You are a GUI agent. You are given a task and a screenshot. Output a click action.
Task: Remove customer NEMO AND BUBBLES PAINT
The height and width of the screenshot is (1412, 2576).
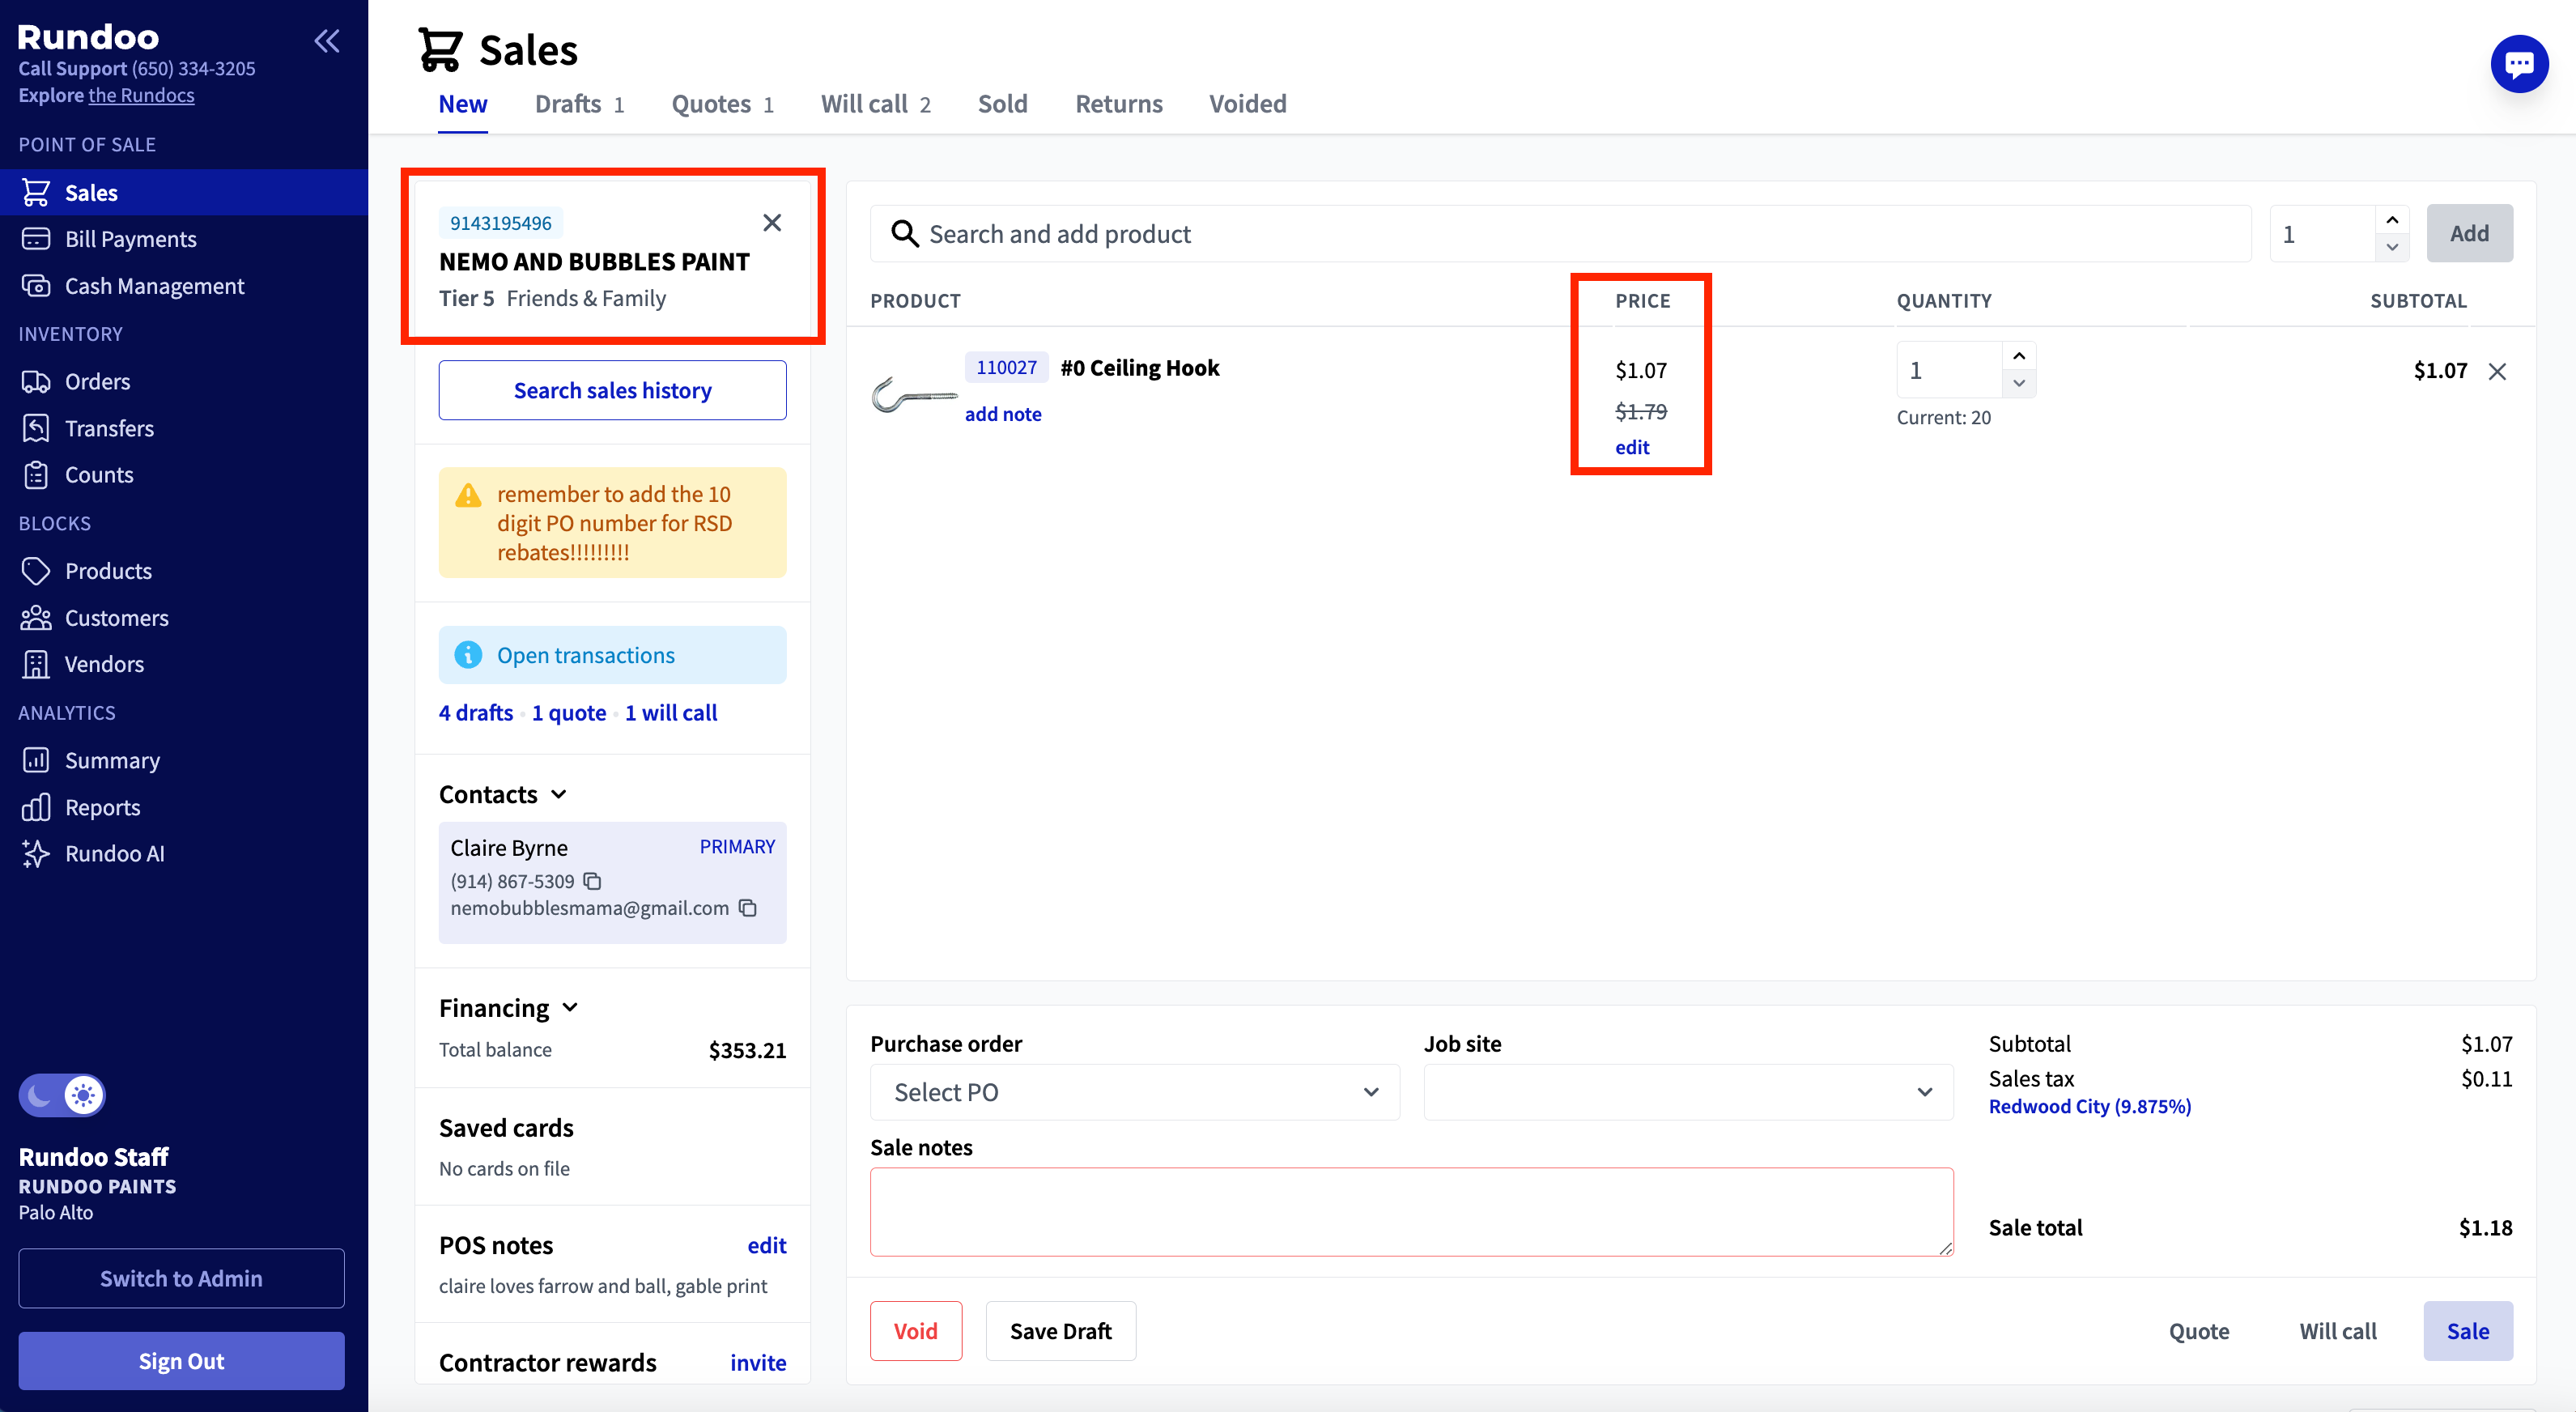pos(772,222)
